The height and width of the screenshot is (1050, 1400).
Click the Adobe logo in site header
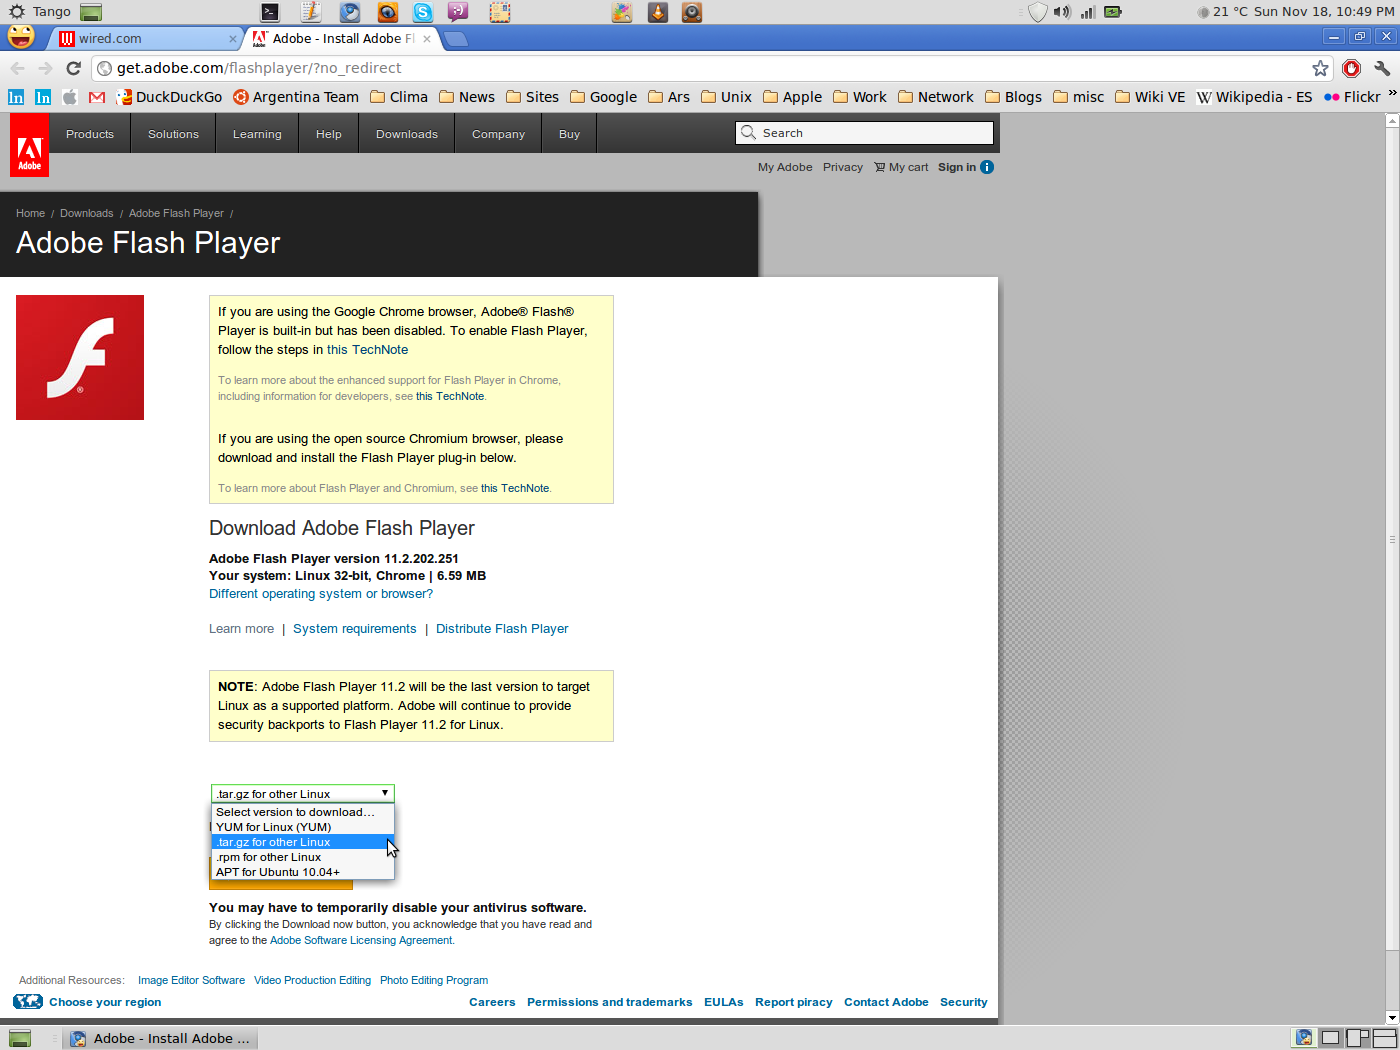[x=30, y=144]
